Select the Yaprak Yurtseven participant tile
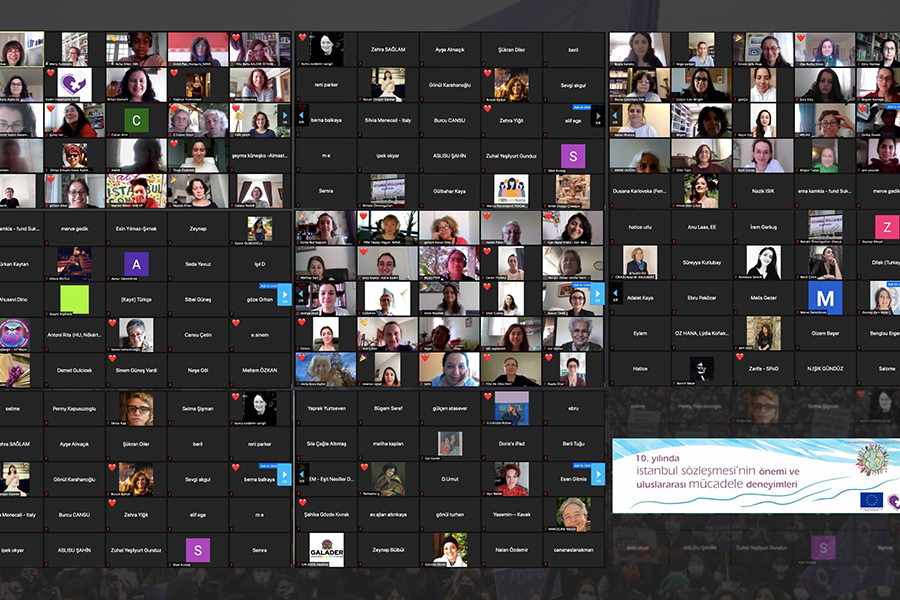Viewport: 900px width, 600px height. 326,408
